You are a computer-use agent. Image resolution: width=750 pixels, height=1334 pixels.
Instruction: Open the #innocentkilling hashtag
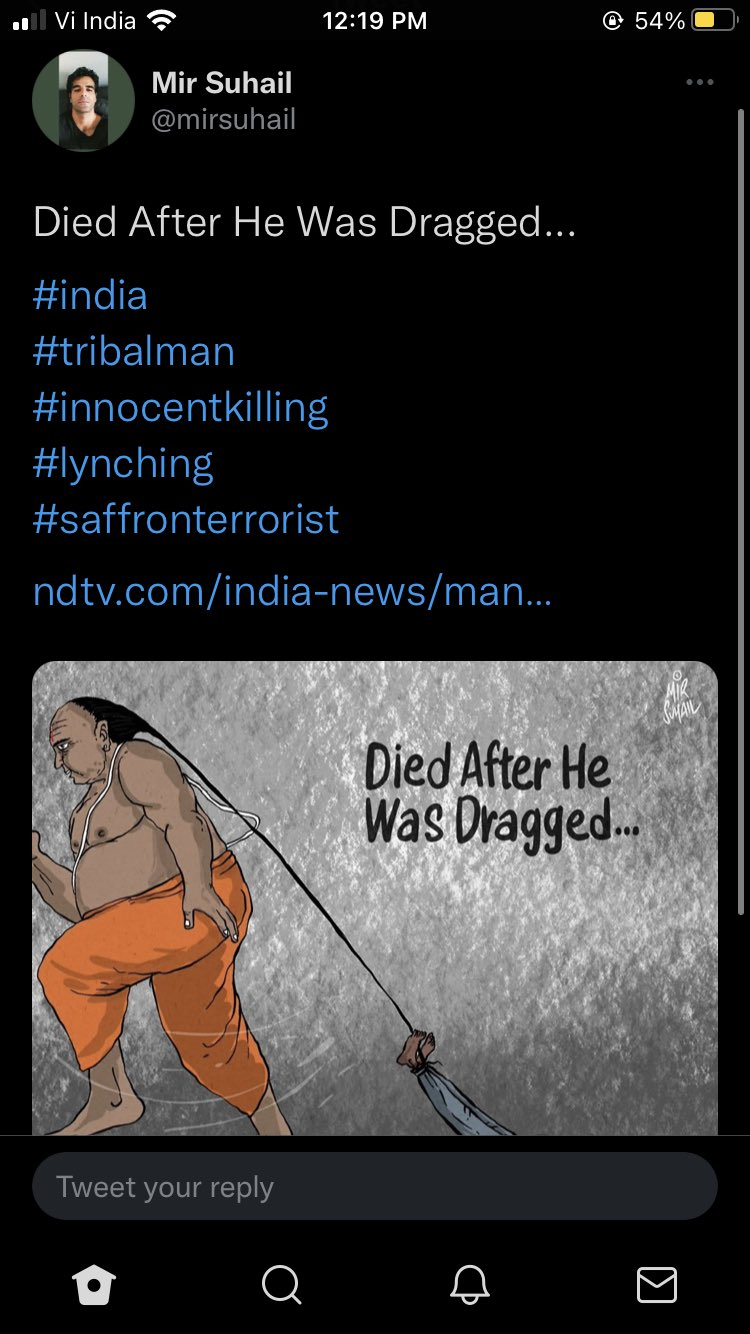click(181, 408)
